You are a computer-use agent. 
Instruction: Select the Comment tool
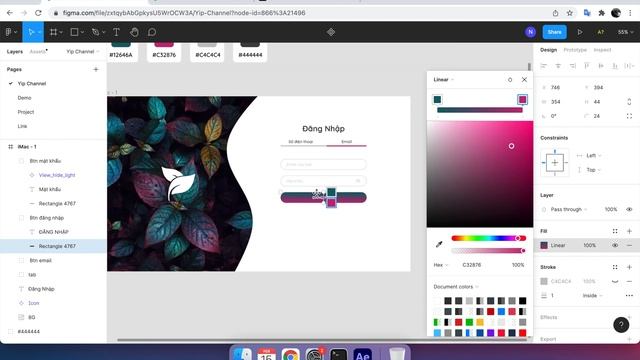(152, 32)
